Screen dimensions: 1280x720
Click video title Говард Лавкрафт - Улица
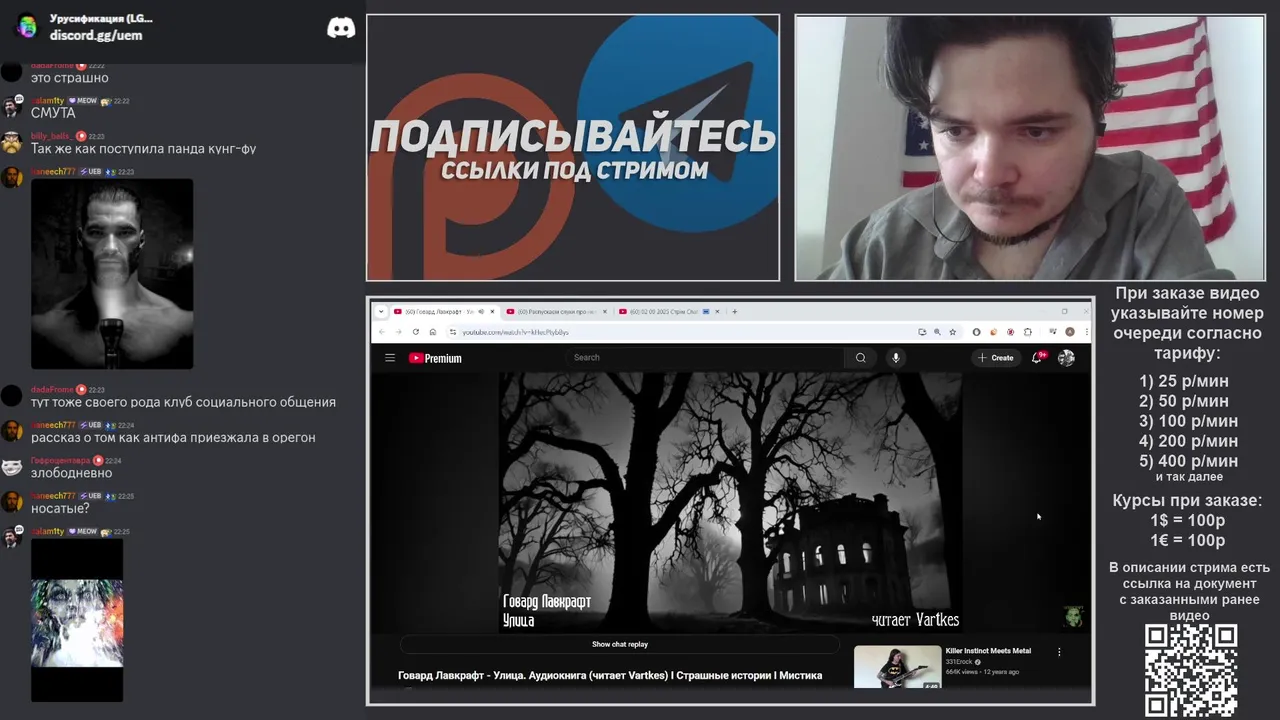610,675
